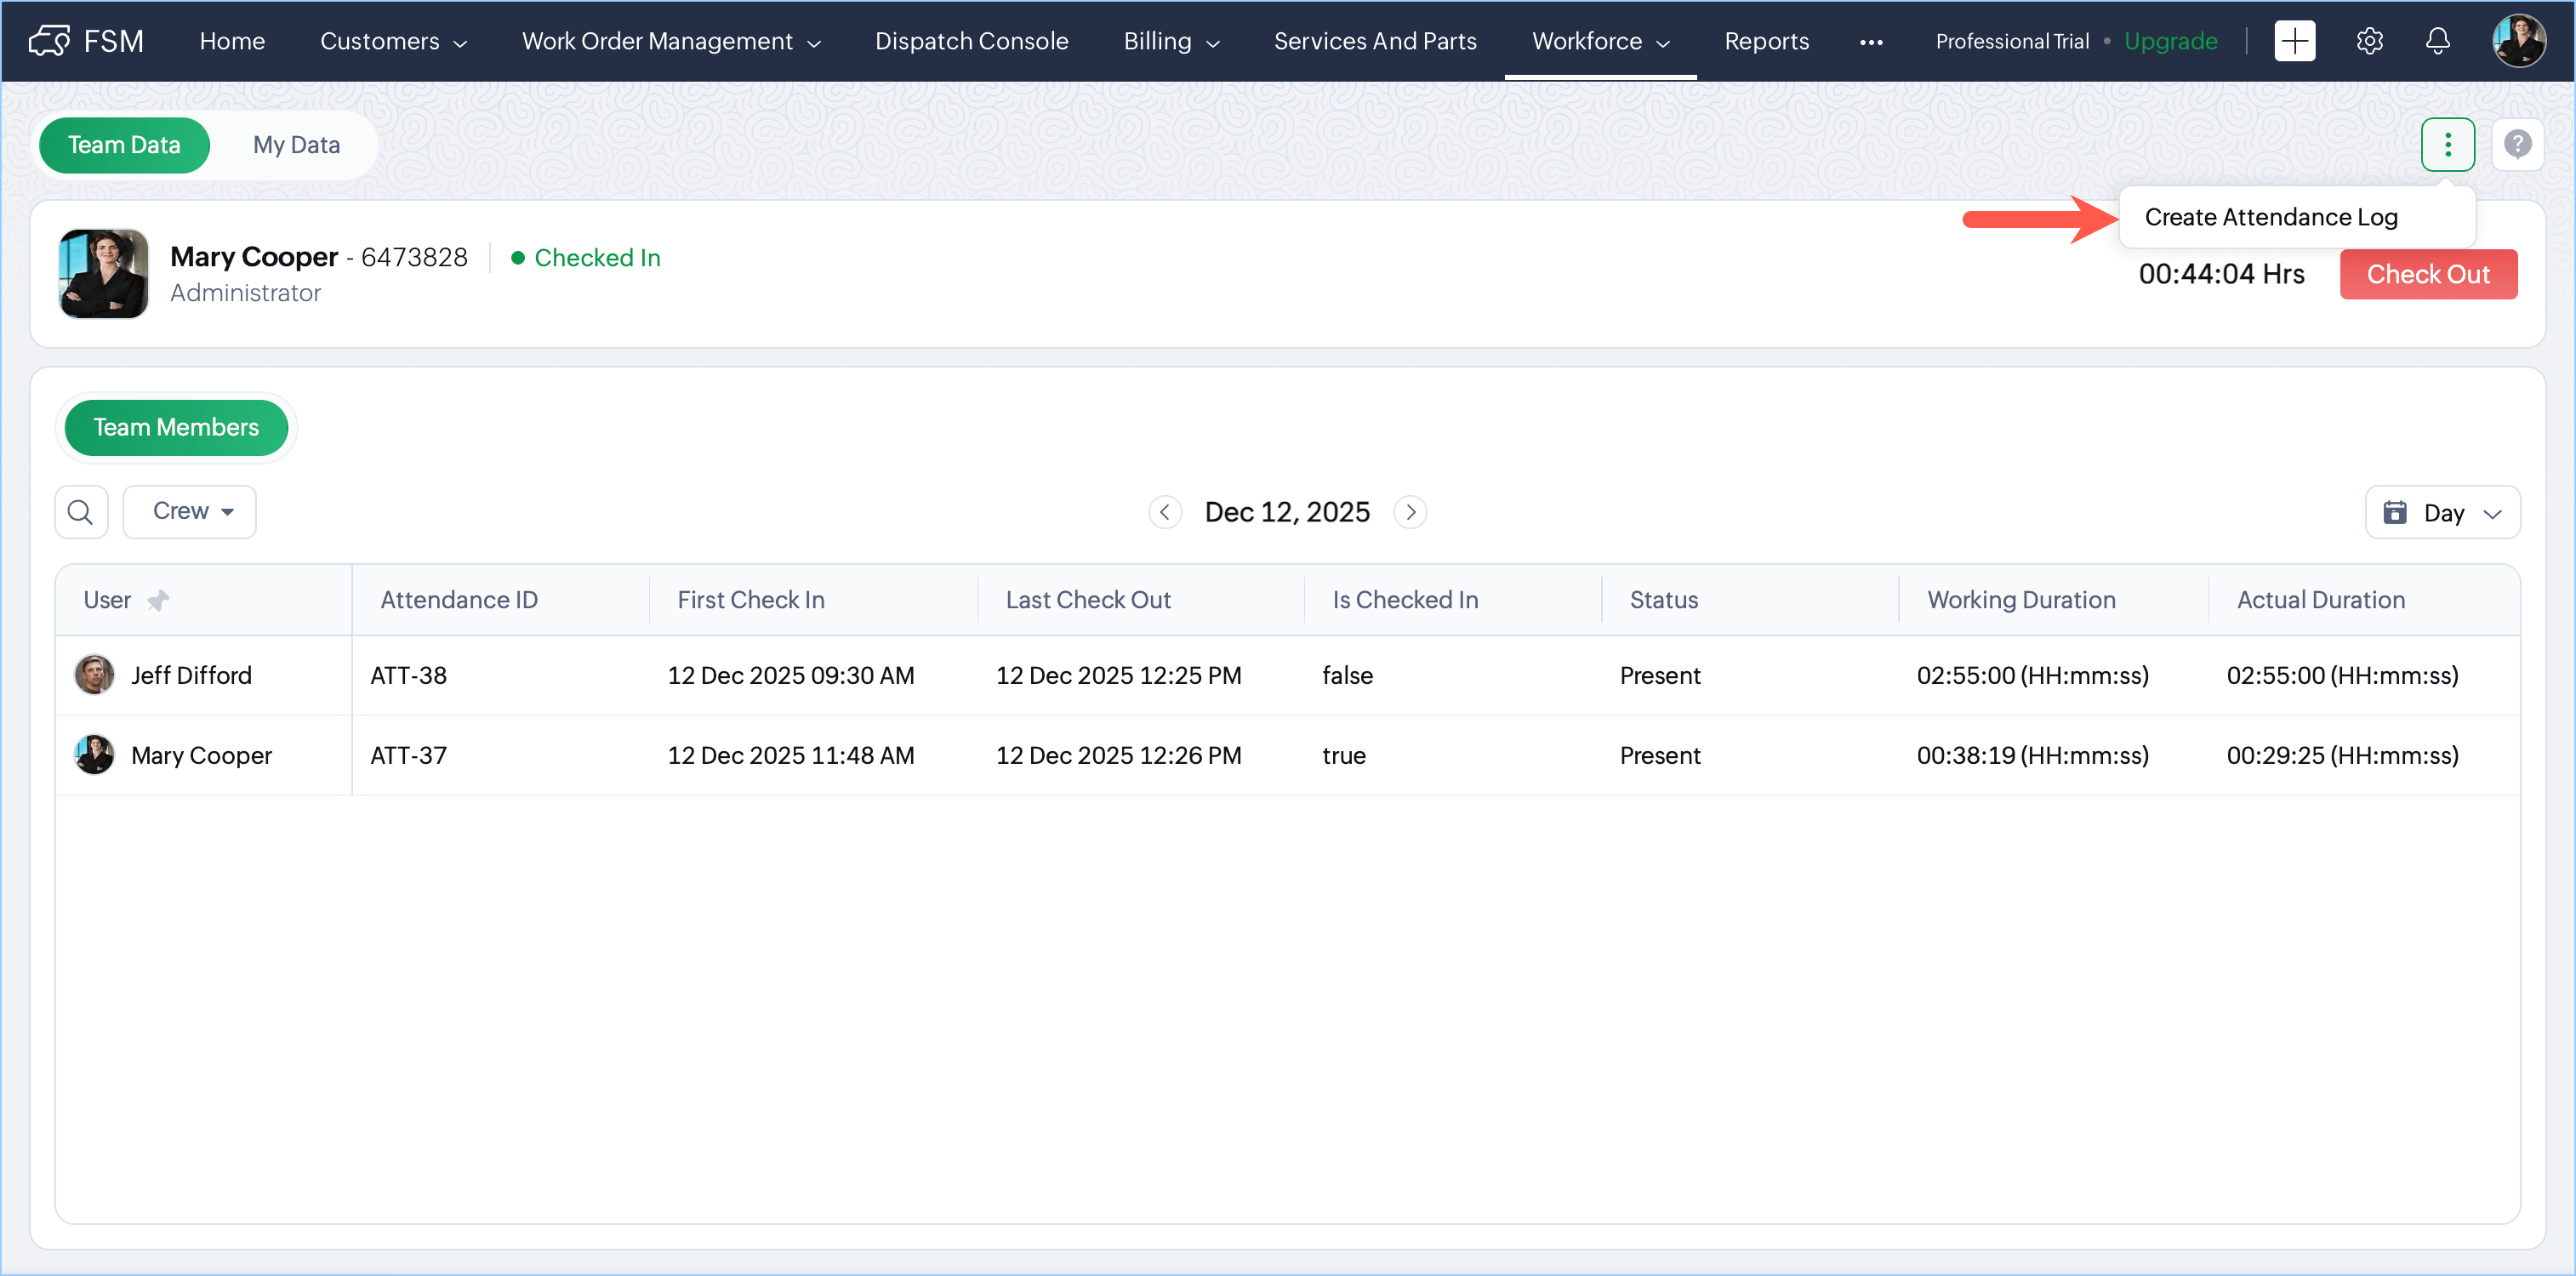Click the help question mark icon
Screen dimensions: 2576x1276
(2517, 145)
